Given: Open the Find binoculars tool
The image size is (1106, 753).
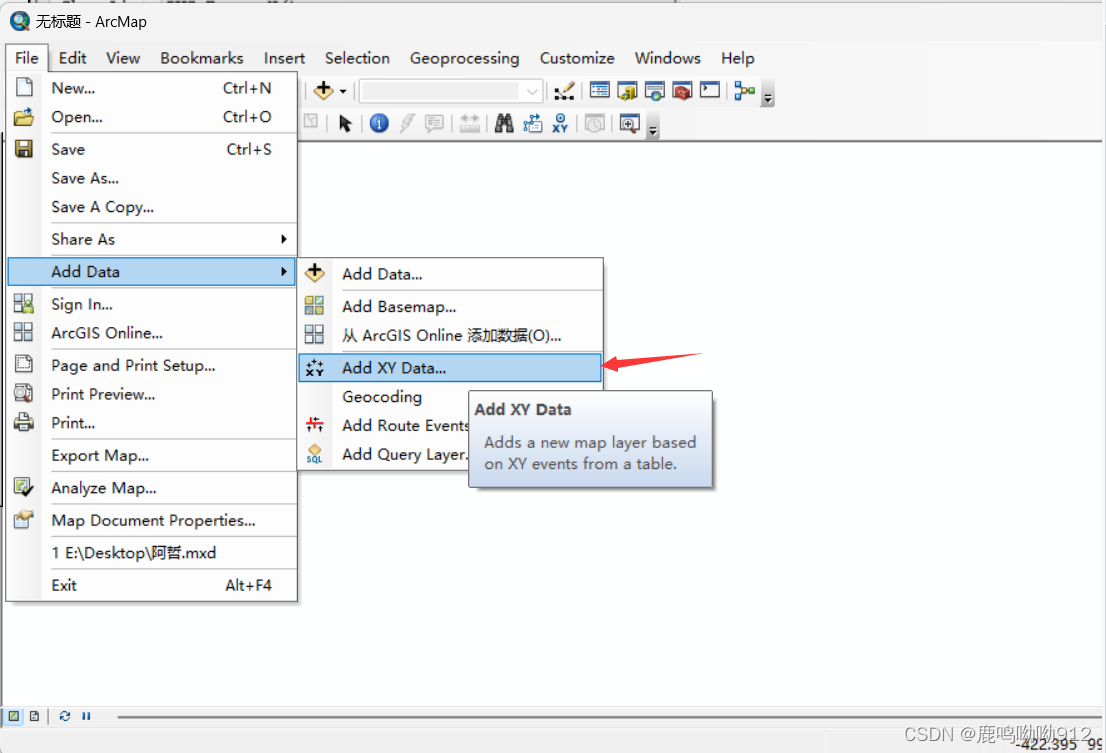Looking at the screenshot, I should tap(504, 123).
